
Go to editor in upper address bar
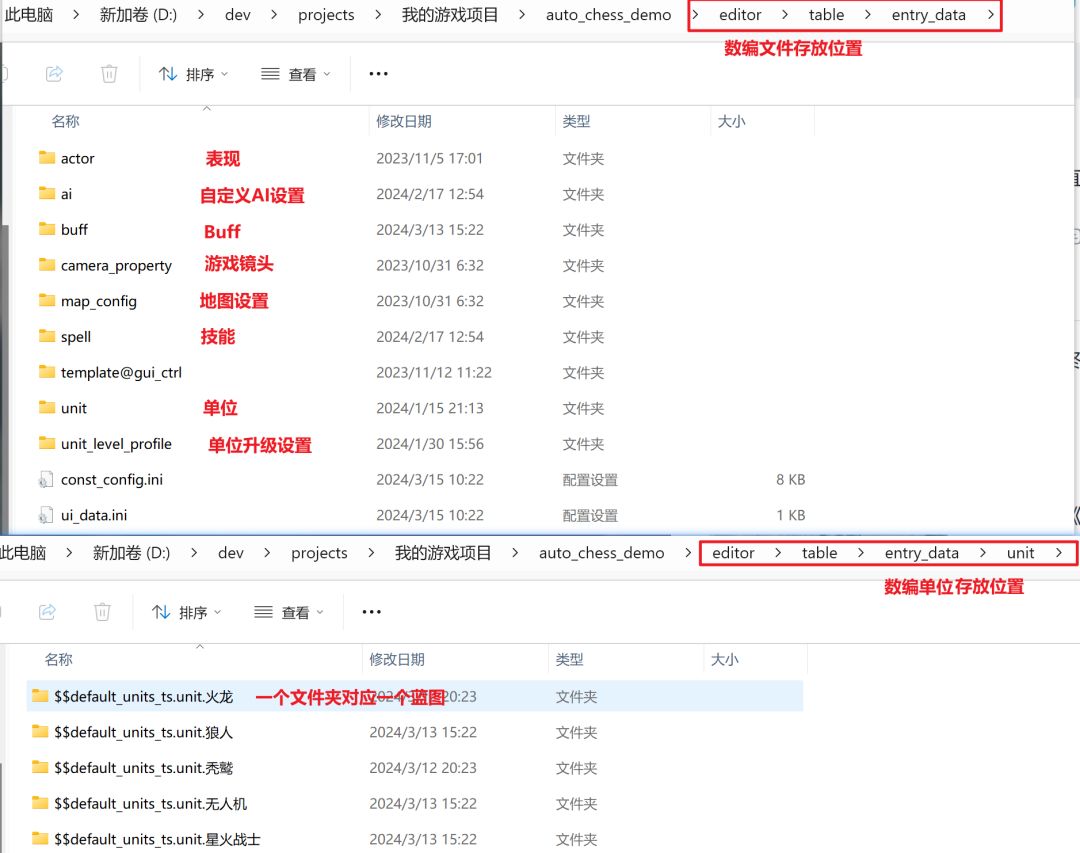point(740,14)
